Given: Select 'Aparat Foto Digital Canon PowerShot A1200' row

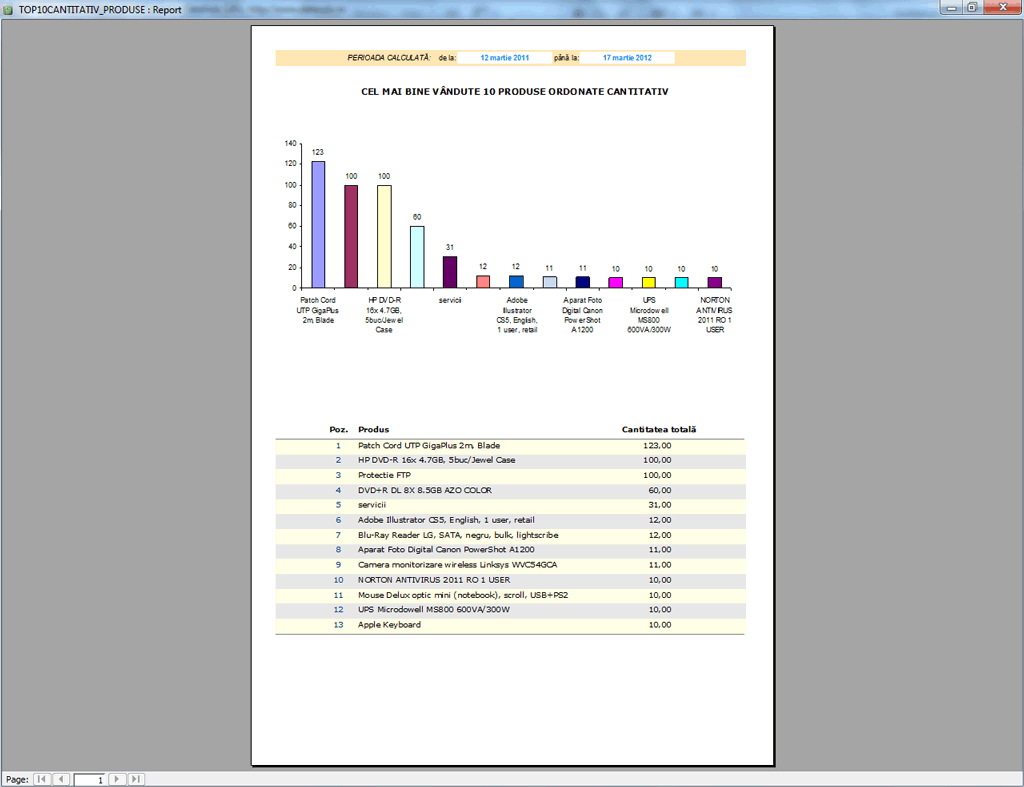Looking at the screenshot, I should click(510, 550).
